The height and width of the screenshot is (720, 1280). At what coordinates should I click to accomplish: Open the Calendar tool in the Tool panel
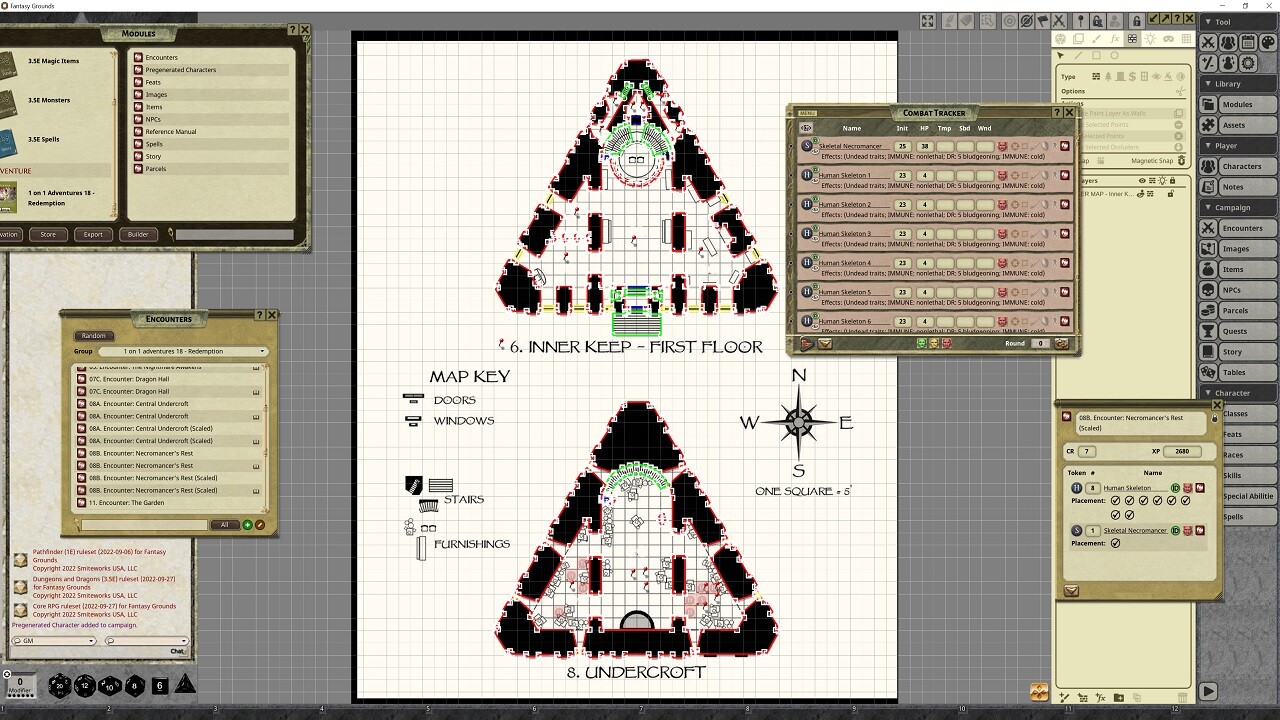[x=1248, y=42]
